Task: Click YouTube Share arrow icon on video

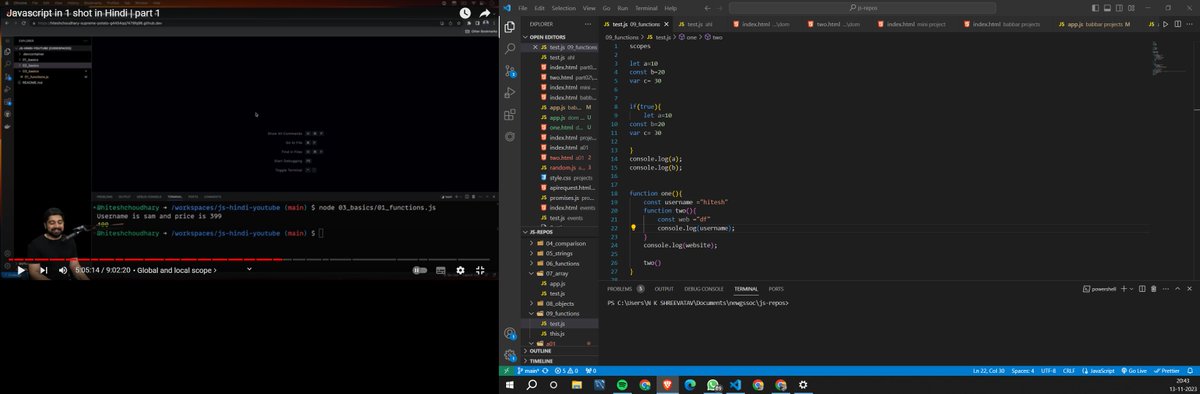Action: [x=484, y=13]
